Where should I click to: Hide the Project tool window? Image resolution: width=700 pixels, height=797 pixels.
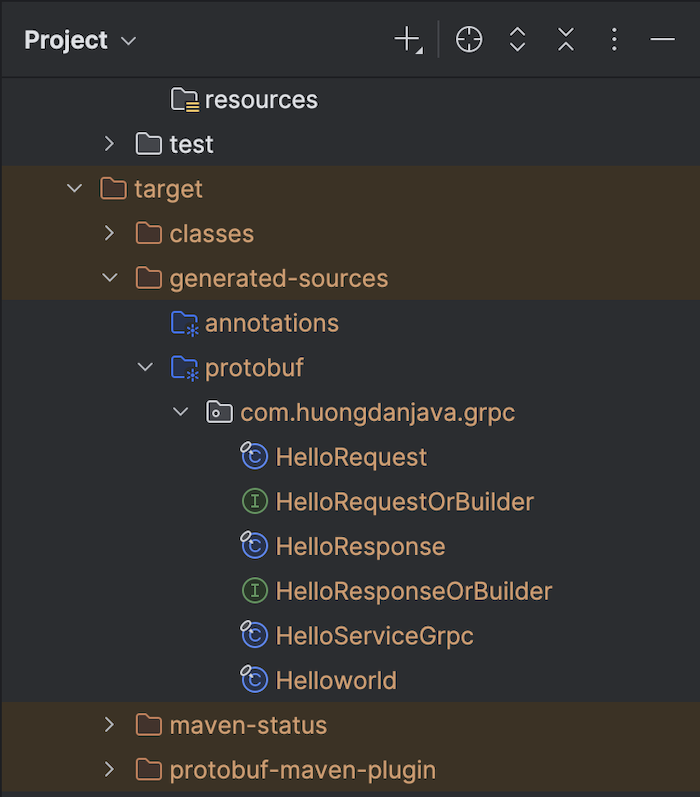[x=662, y=39]
